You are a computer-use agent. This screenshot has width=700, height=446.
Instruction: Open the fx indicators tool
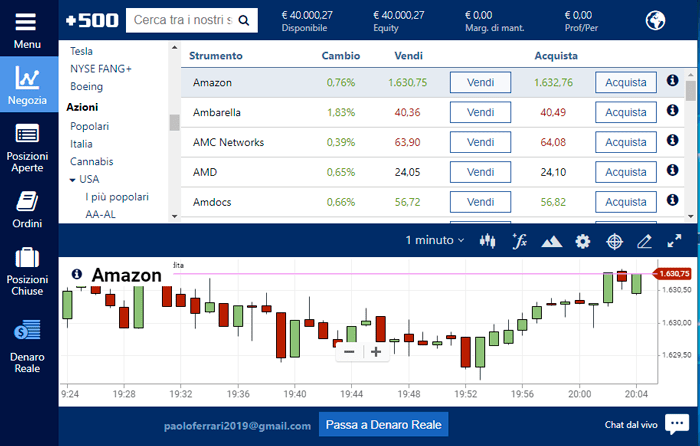[x=519, y=241]
